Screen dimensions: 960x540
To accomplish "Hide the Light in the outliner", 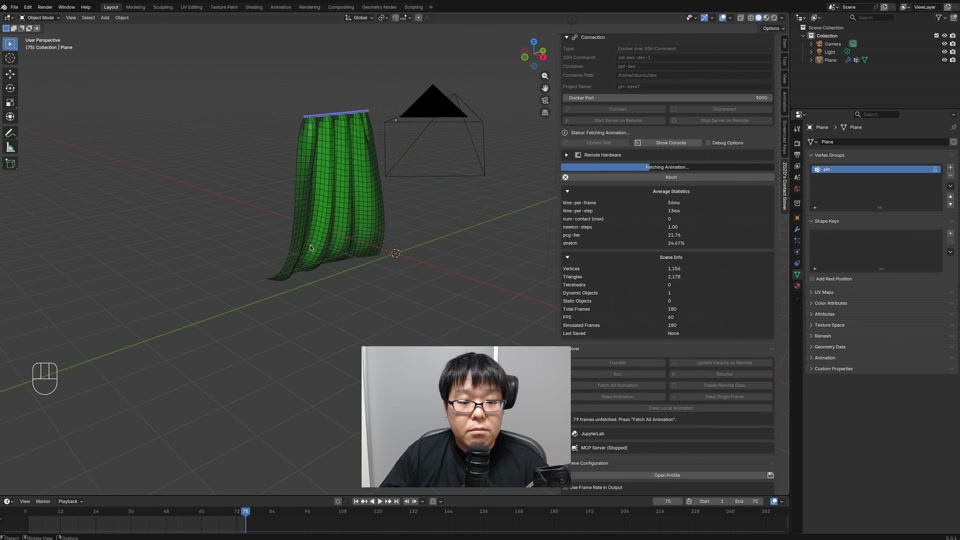I will pyautogui.click(x=944, y=52).
